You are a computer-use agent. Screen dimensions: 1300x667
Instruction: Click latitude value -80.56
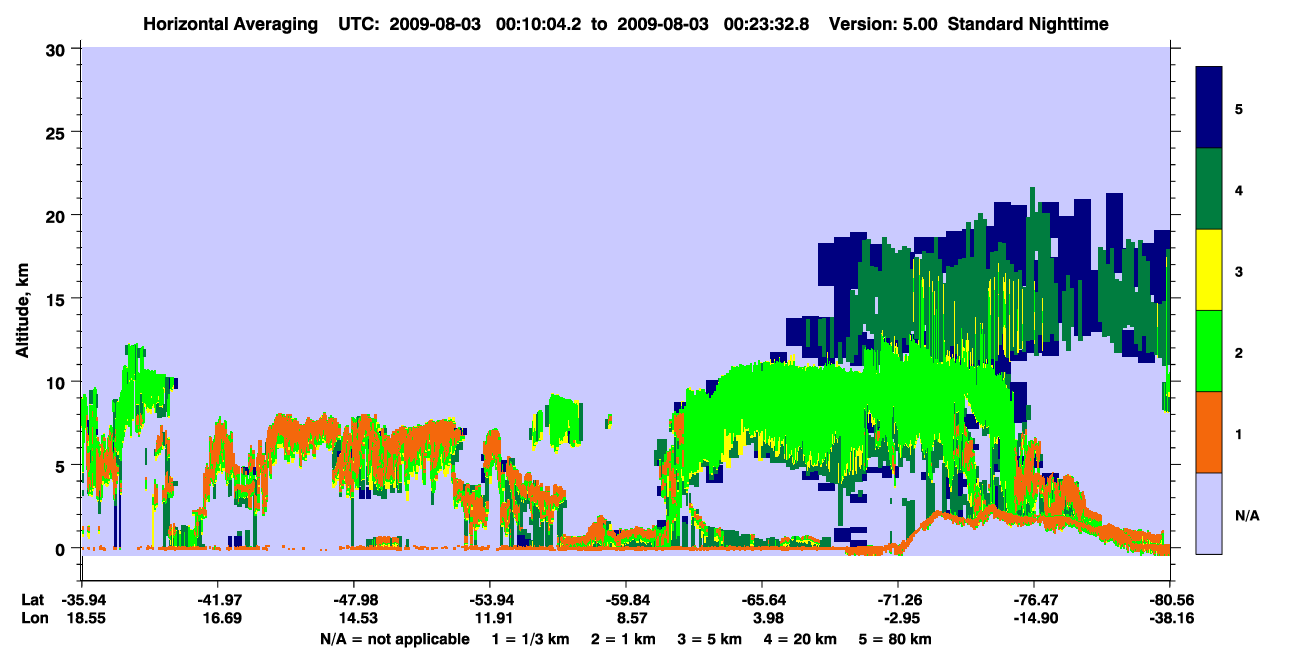[1169, 600]
